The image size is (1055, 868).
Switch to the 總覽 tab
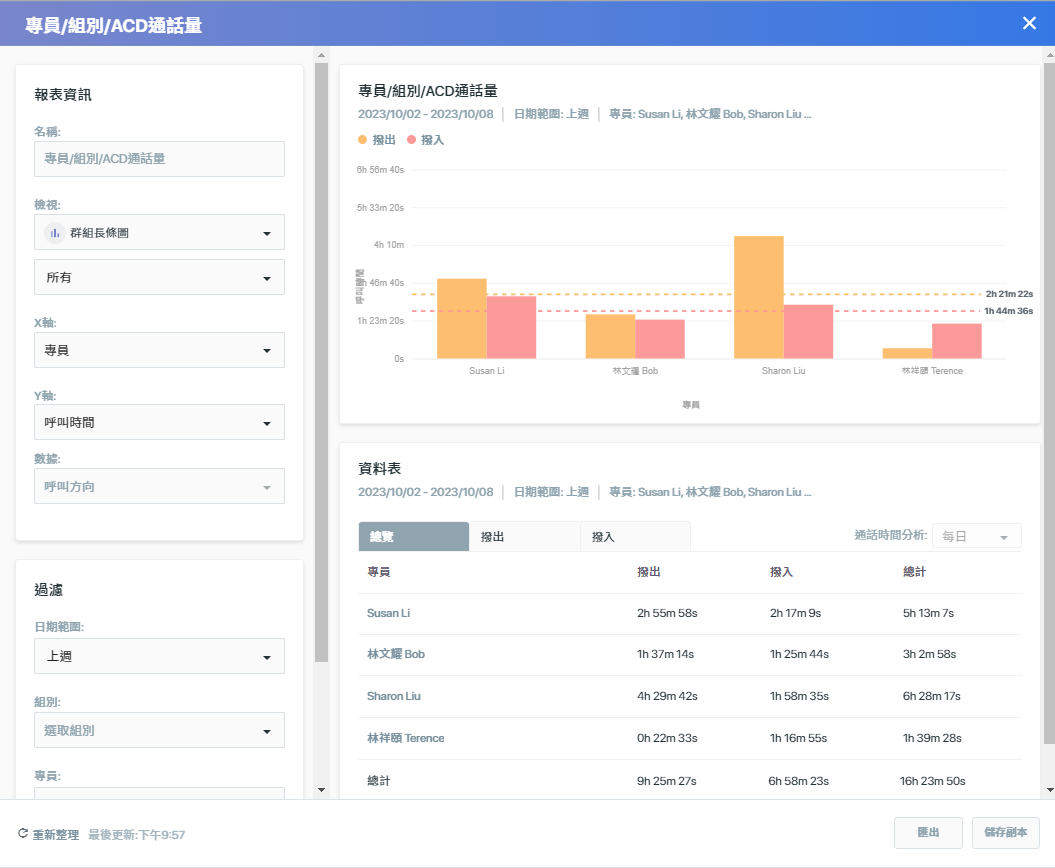click(414, 536)
